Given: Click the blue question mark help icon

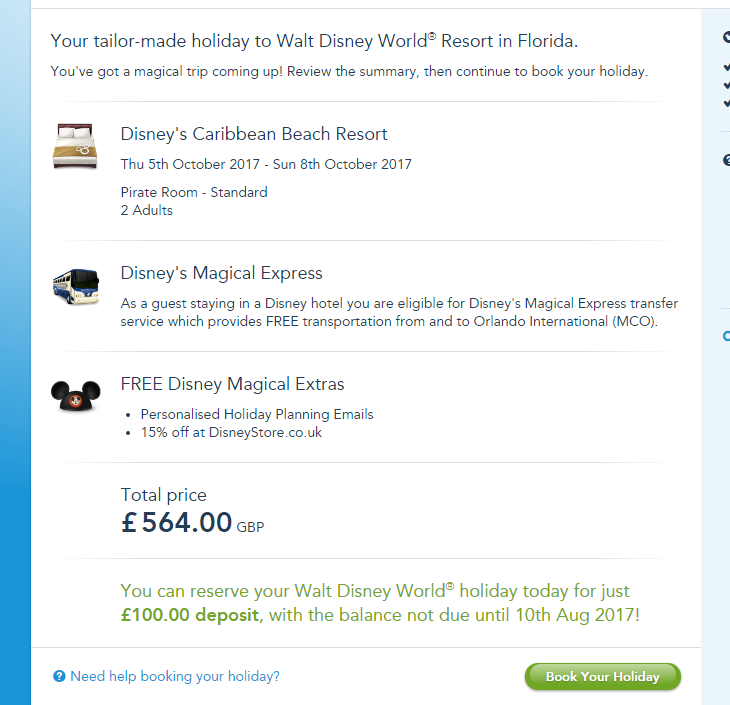Looking at the screenshot, I should click(59, 677).
